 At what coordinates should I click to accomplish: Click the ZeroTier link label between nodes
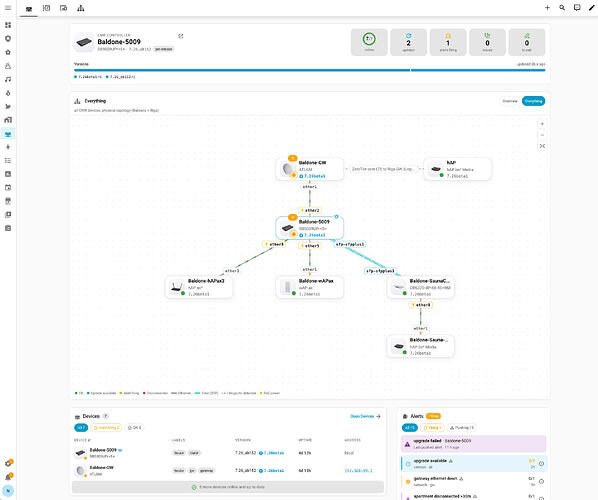[382, 169]
